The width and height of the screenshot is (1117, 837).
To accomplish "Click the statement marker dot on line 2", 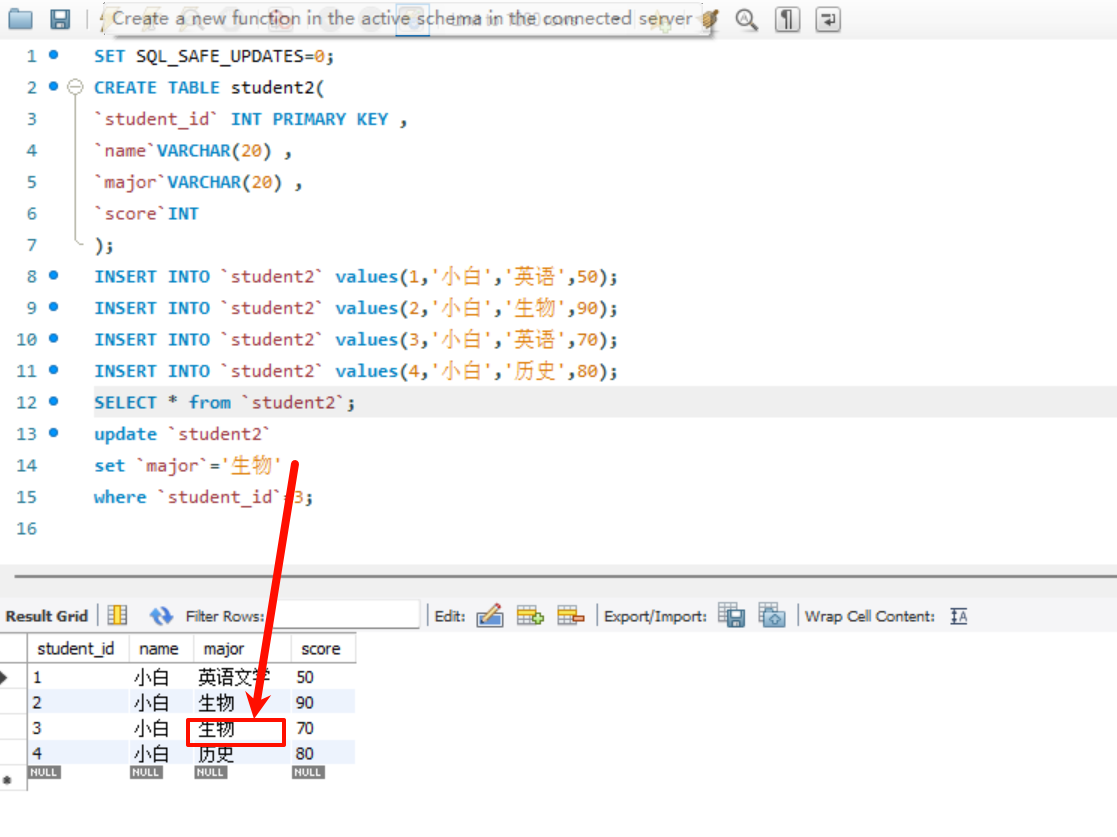I will tap(53, 86).
